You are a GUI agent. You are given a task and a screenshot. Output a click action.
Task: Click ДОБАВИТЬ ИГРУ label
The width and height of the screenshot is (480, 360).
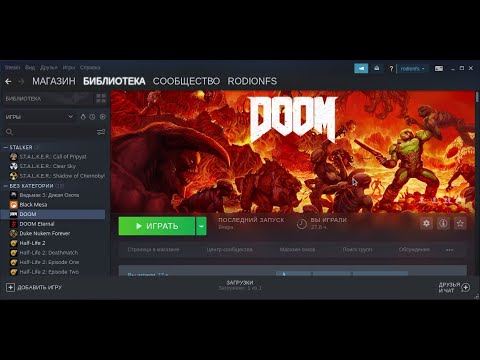pos(39,287)
